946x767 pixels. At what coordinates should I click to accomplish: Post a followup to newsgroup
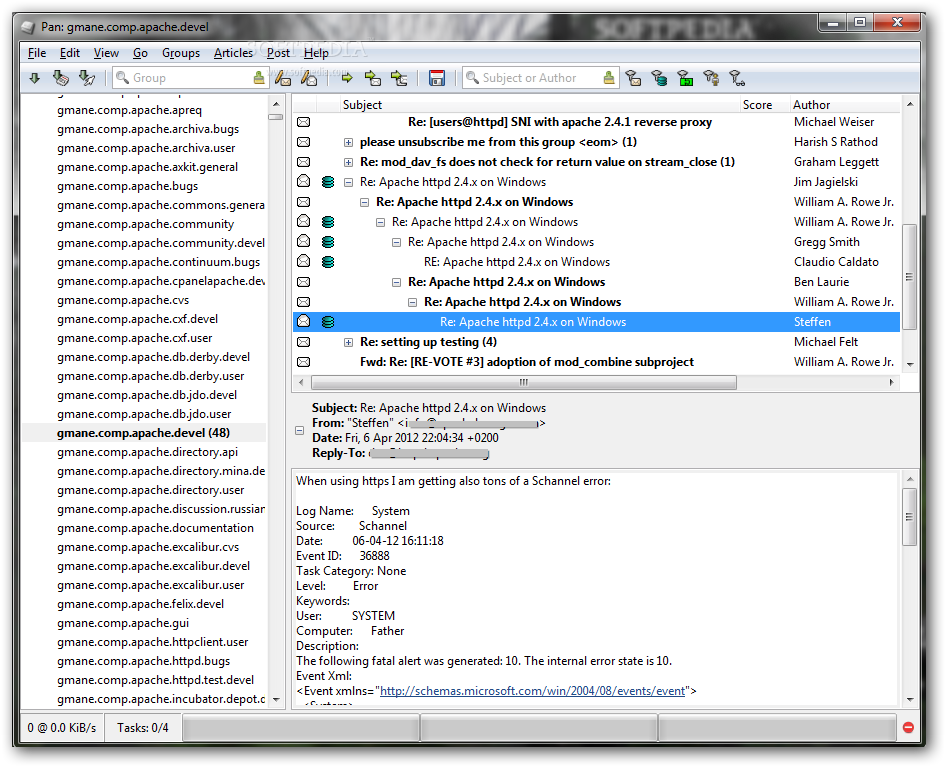(x=309, y=78)
